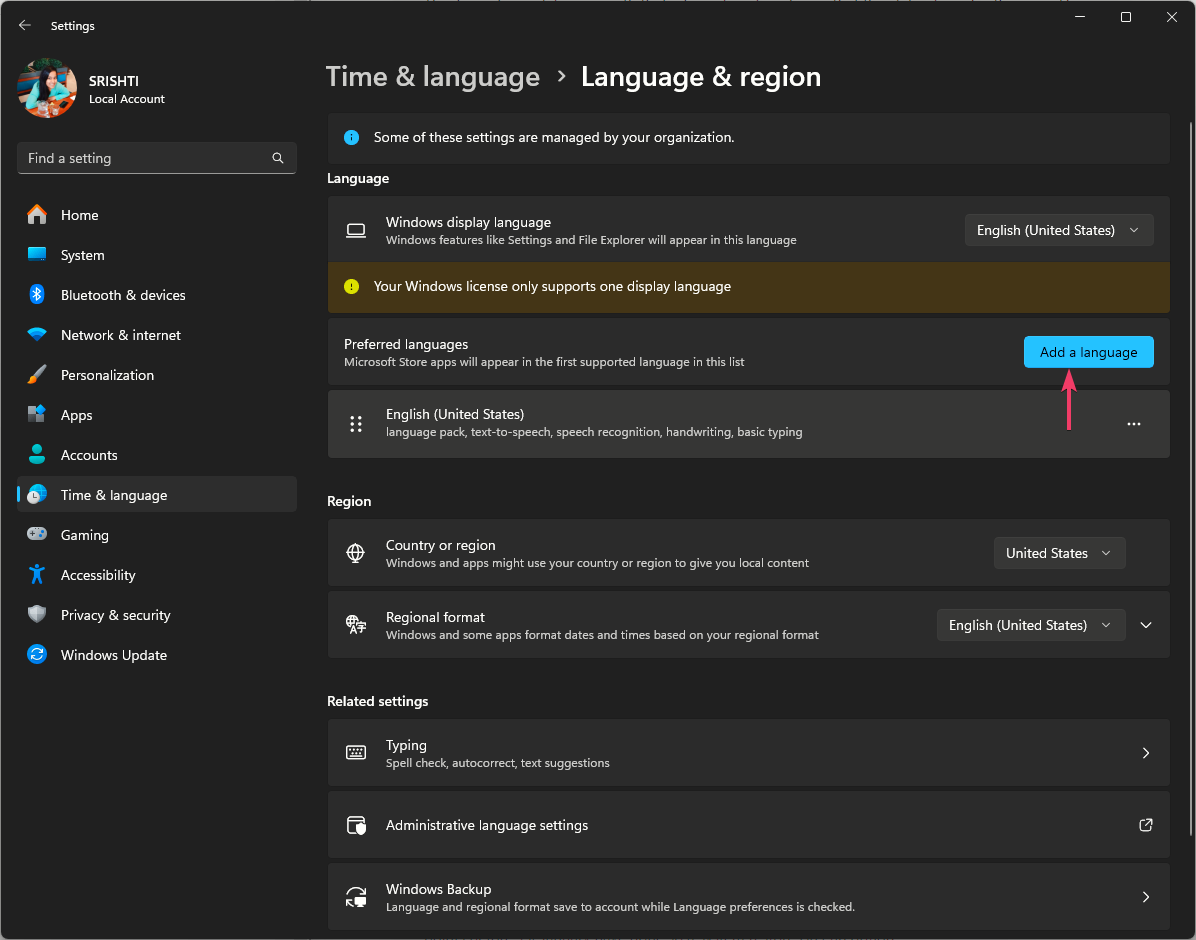Viewport: 1196px width, 940px height.
Task: Click the info icon on the organization banner
Action: 351,137
